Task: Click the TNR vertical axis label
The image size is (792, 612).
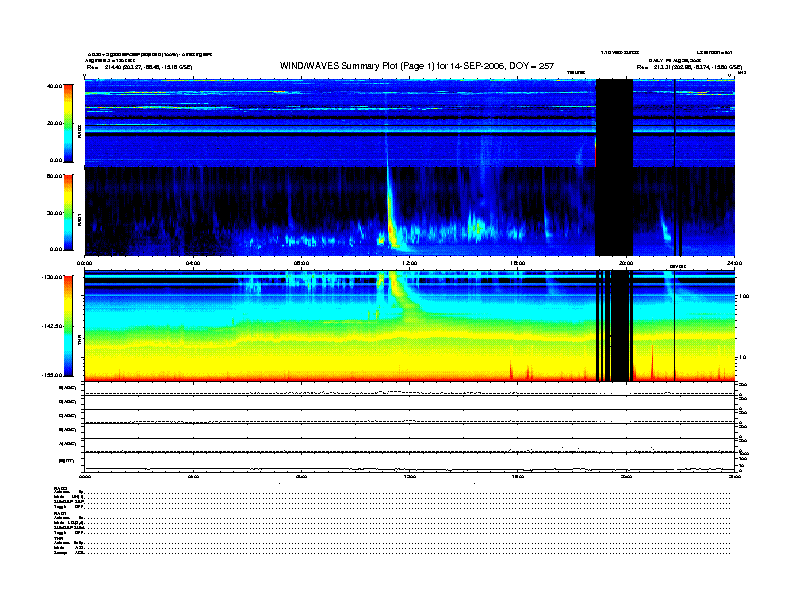Action: (x=79, y=339)
